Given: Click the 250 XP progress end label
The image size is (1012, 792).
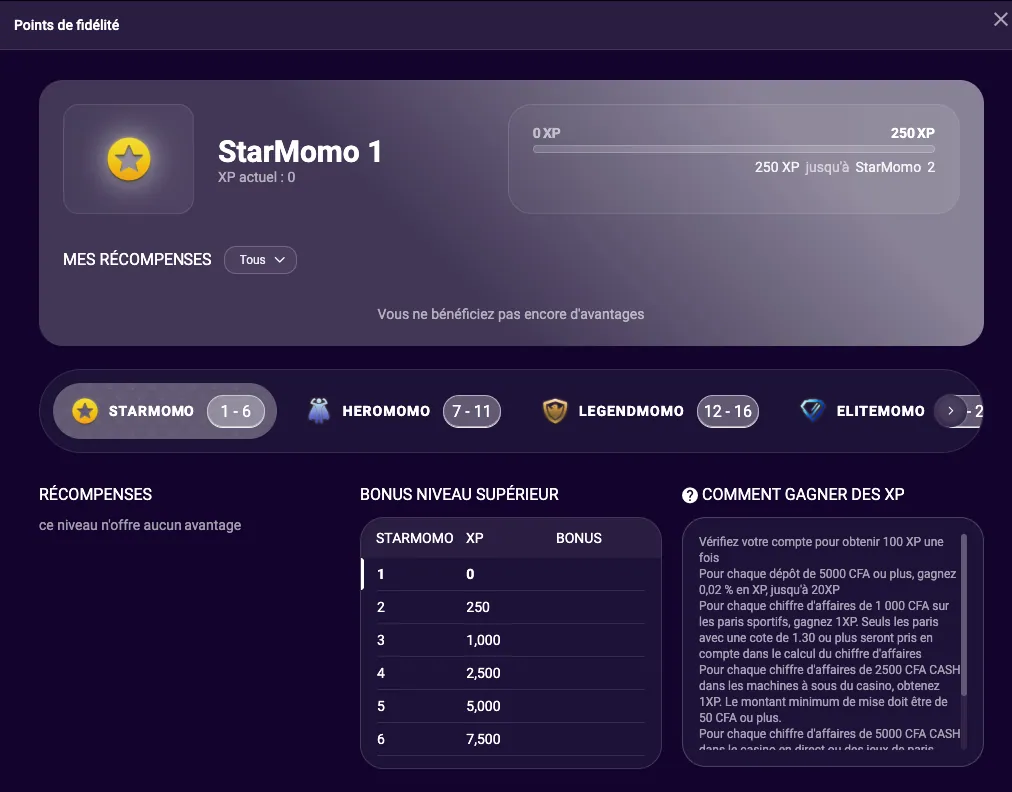Looking at the screenshot, I should tap(913, 133).
